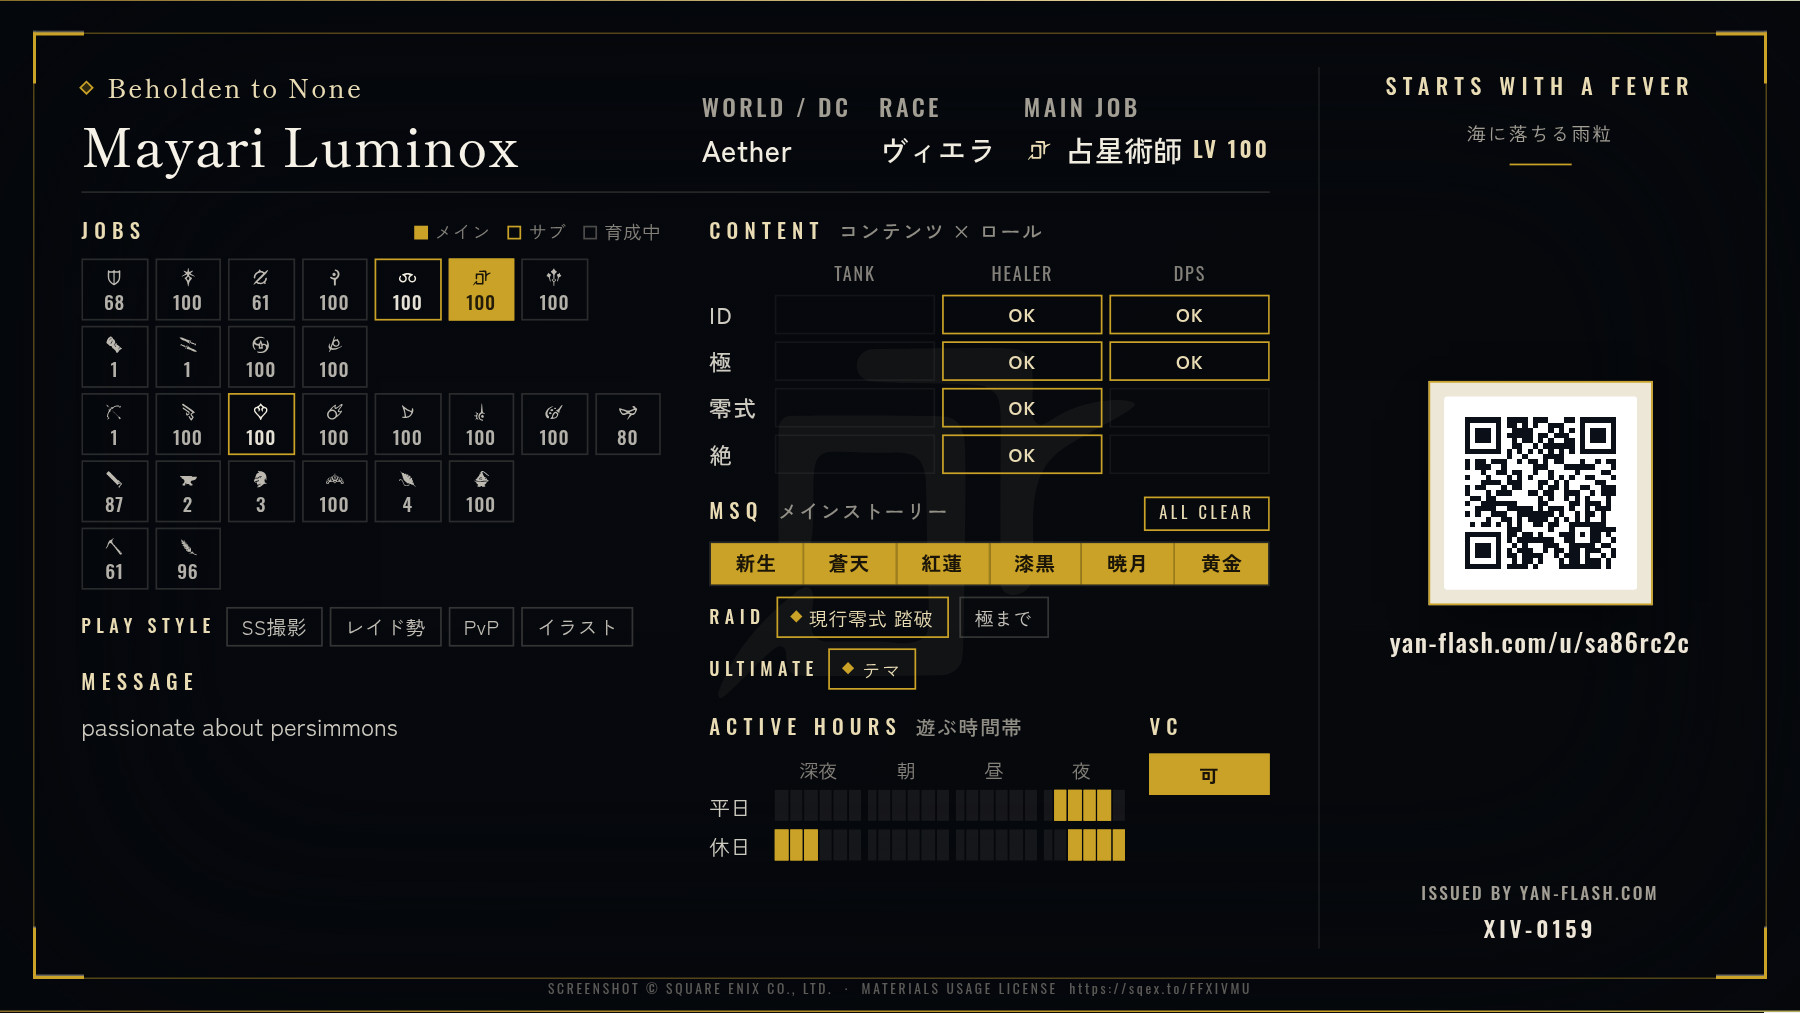
Task: Click the ALL CLEAR button
Action: click(x=1206, y=513)
